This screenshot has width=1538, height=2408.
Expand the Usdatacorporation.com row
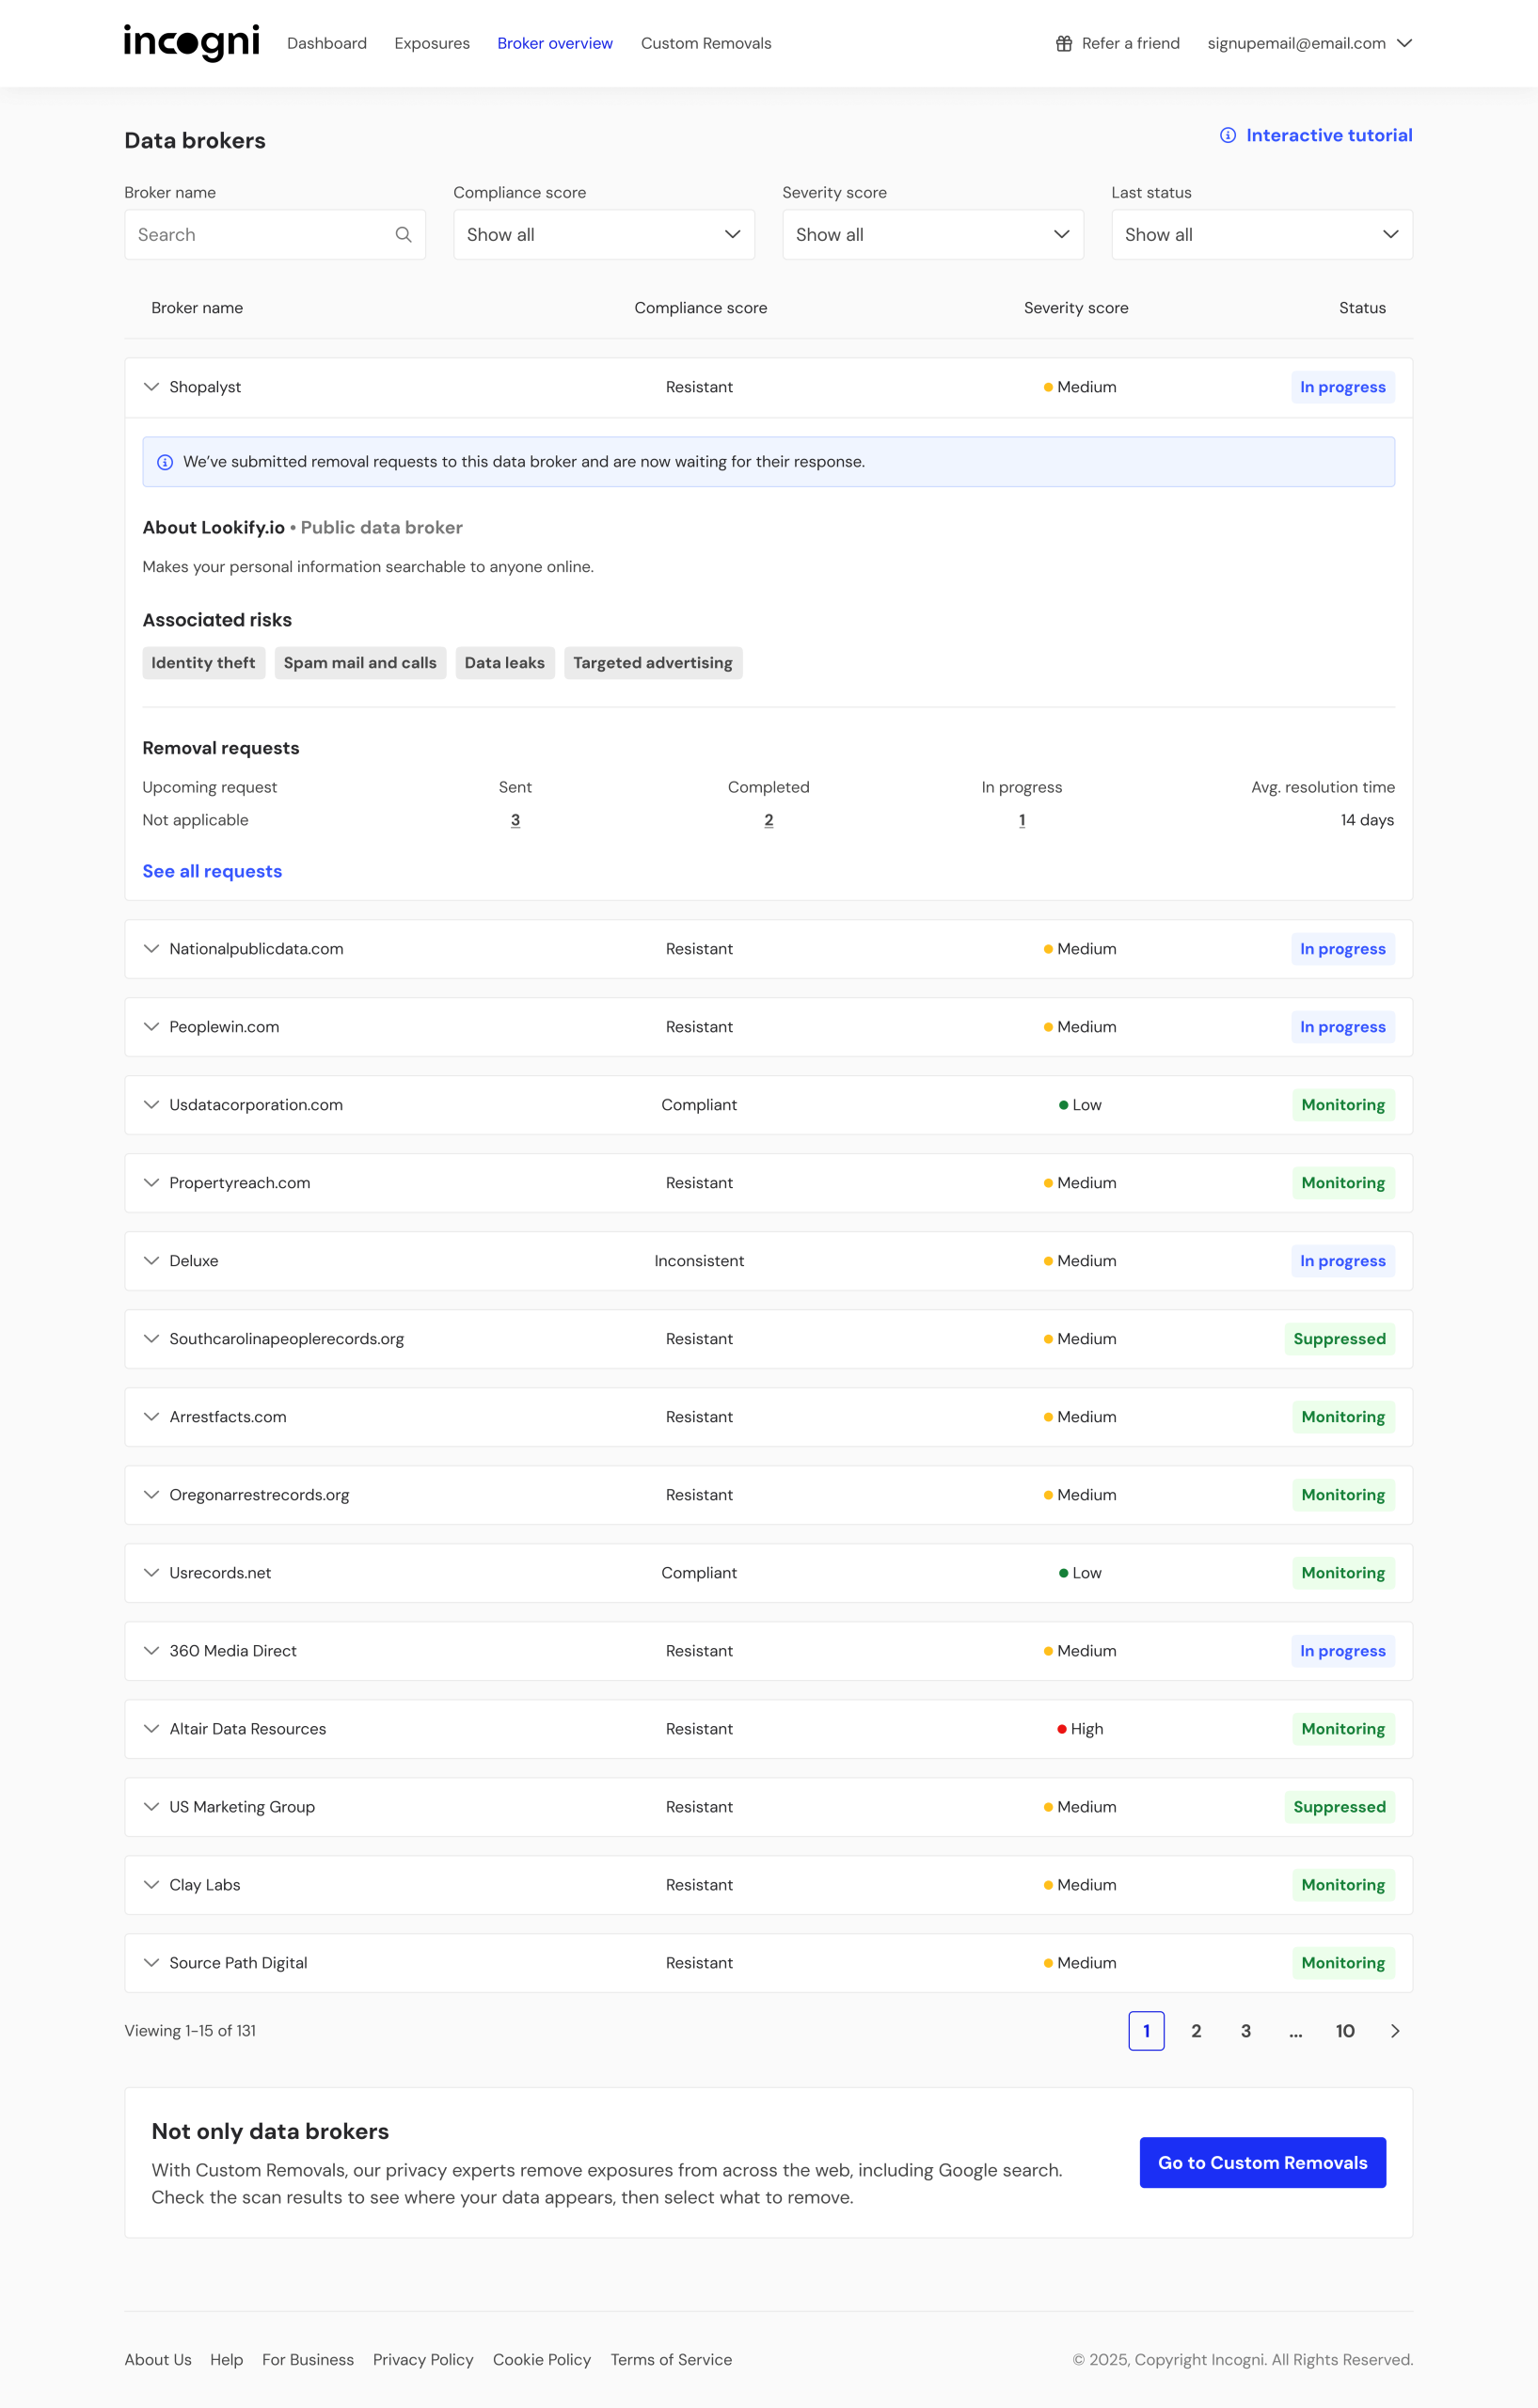(x=151, y=1105)
